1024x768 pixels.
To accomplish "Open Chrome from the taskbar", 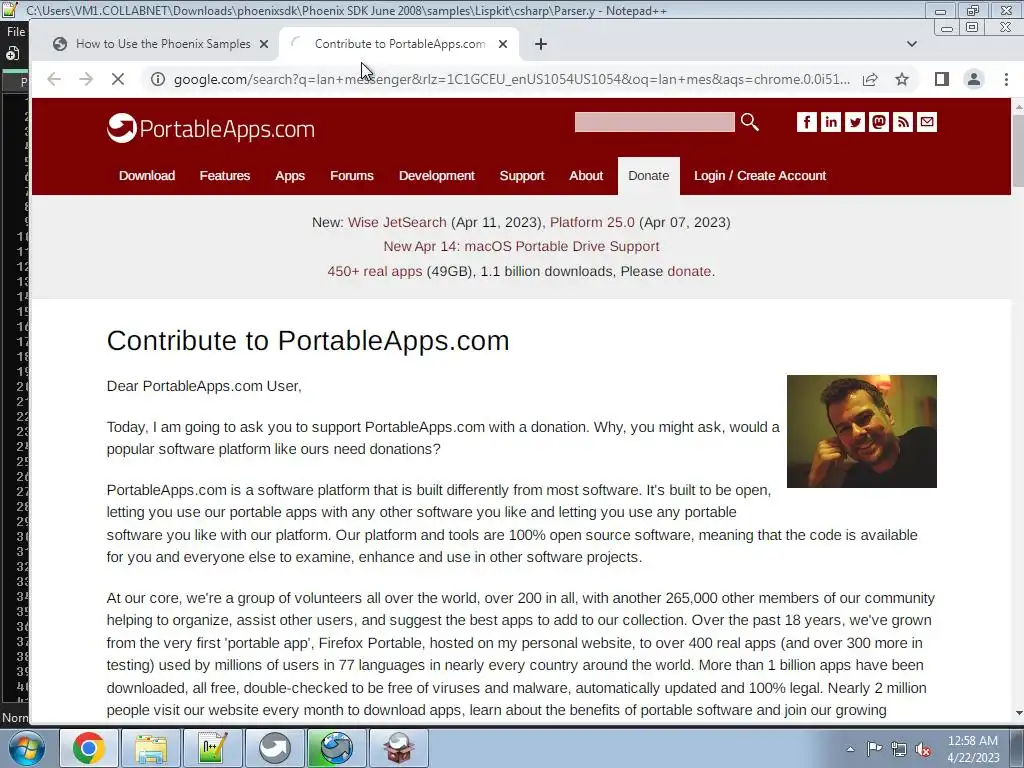I will click(88, 748).
